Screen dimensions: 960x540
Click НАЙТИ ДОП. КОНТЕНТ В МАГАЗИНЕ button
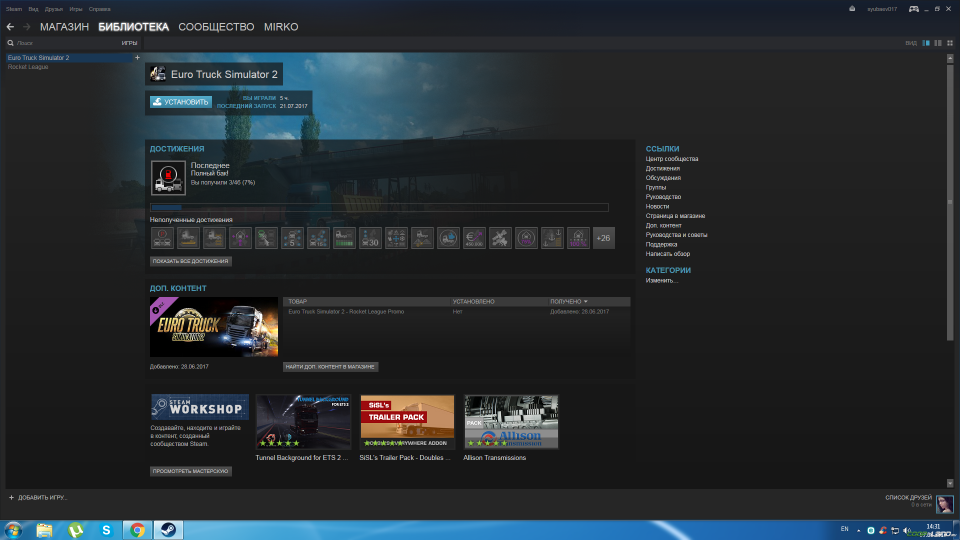click(330, 367)
